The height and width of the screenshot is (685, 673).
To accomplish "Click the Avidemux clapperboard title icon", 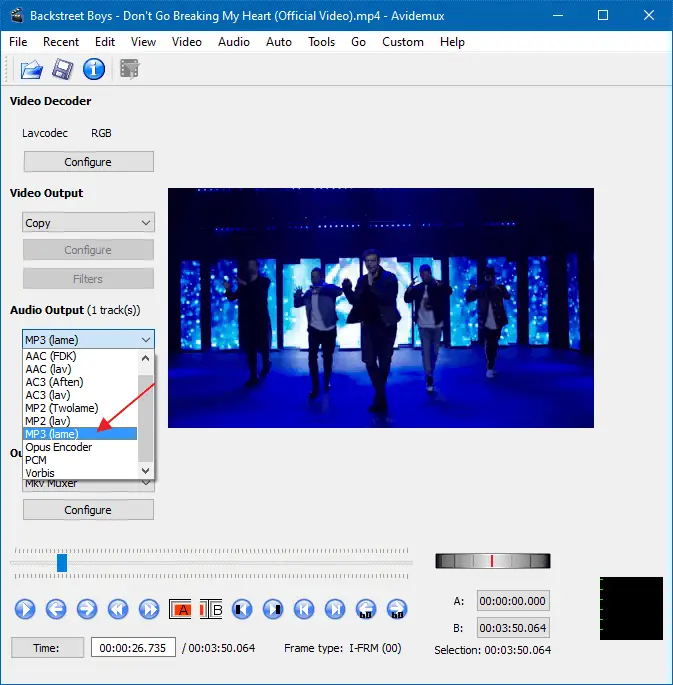I will coord(17,15).
